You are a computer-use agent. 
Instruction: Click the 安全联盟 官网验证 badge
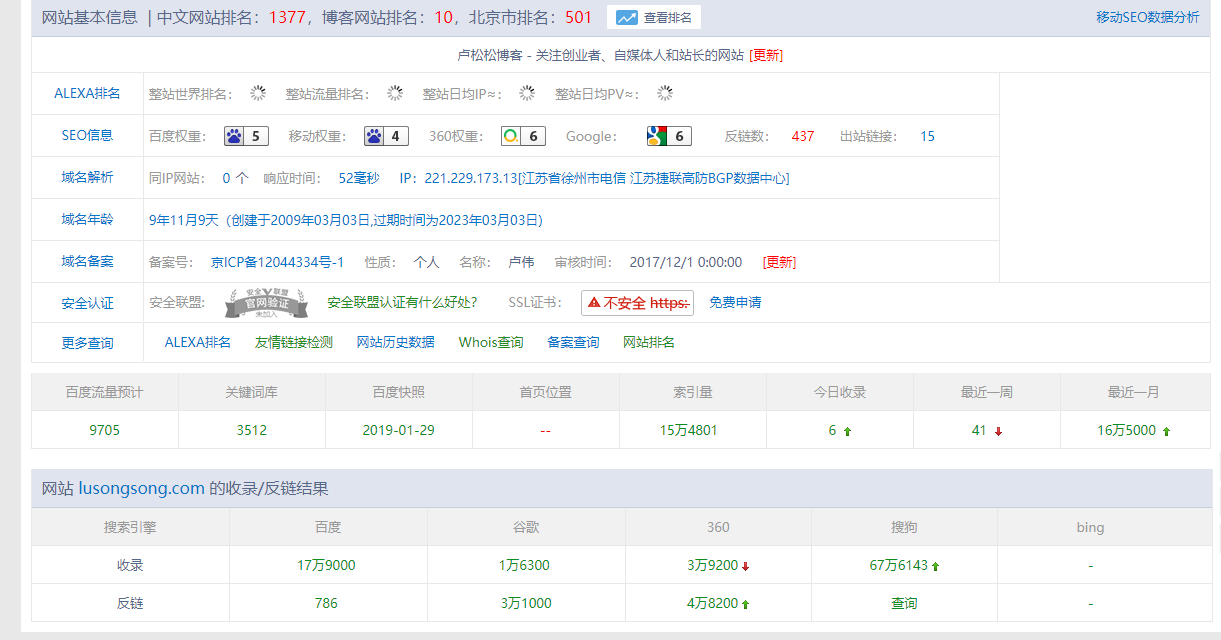[264, 302]
